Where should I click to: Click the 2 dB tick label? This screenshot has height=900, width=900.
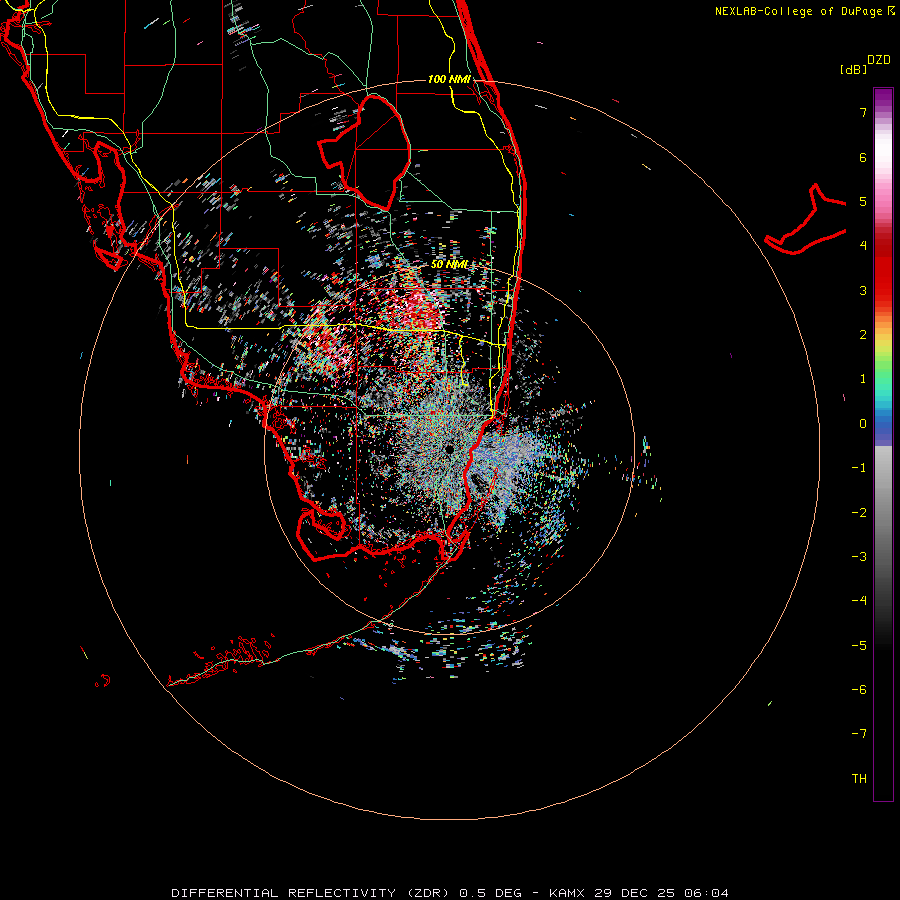tap(863, 335)
